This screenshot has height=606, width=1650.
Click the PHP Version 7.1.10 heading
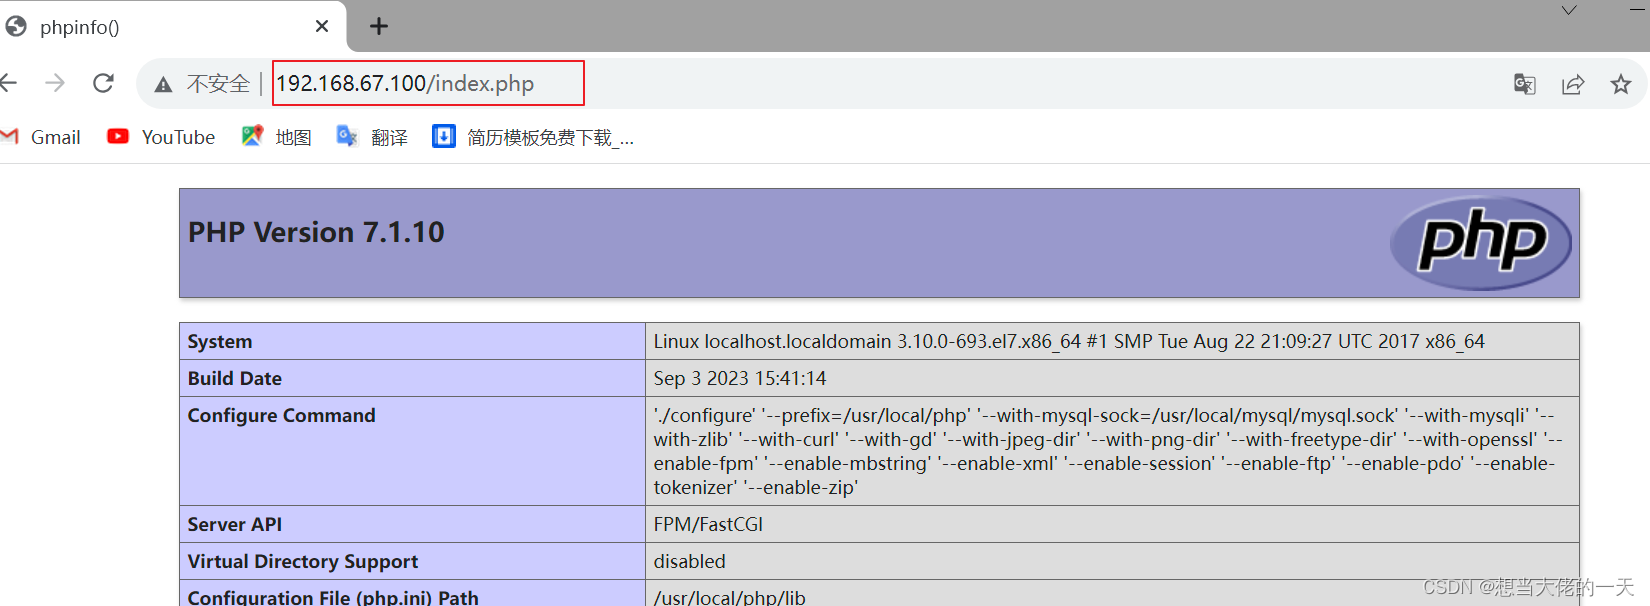coord(316,232)
